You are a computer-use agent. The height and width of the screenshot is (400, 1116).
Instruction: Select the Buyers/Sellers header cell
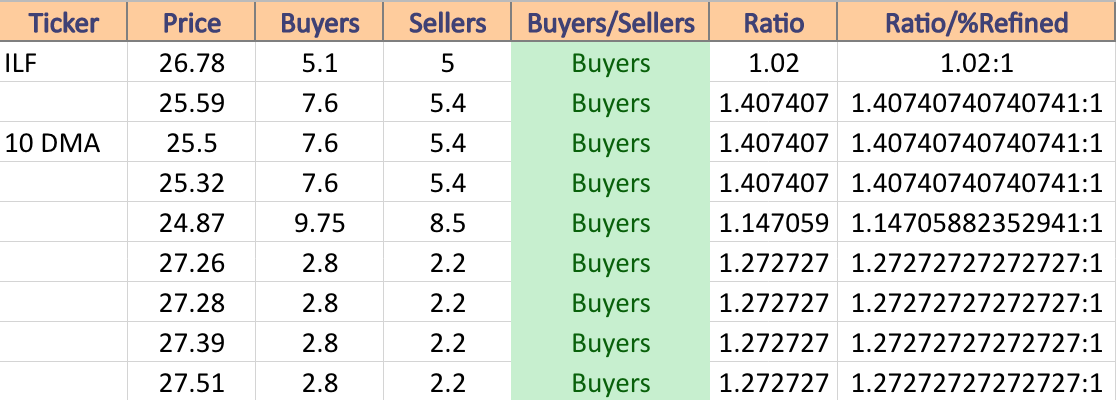tap(611, 21)
